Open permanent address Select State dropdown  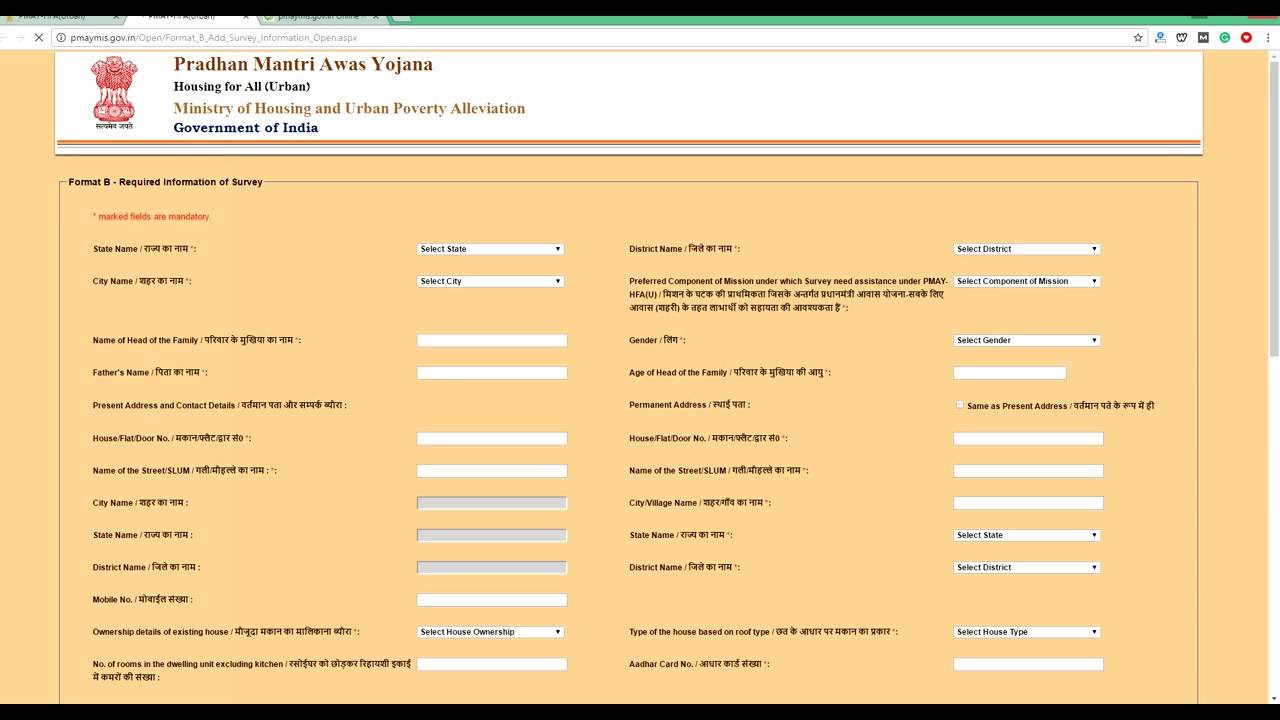[1027, 535]
